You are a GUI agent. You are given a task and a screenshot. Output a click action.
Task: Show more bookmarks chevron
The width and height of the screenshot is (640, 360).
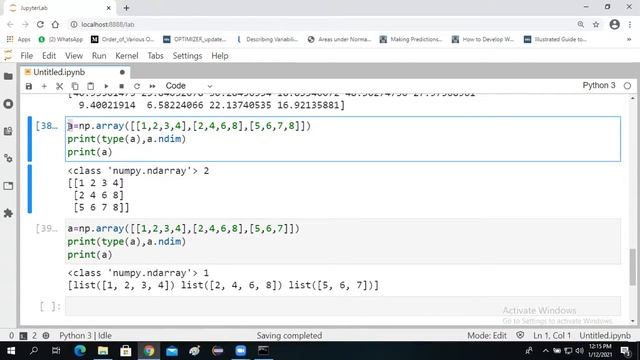tap(629, 40)
